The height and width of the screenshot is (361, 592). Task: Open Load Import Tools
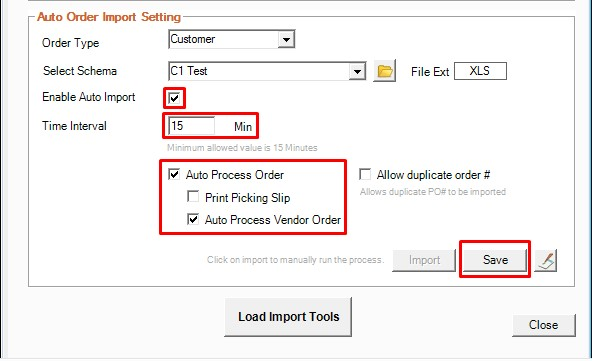point(288,317)
